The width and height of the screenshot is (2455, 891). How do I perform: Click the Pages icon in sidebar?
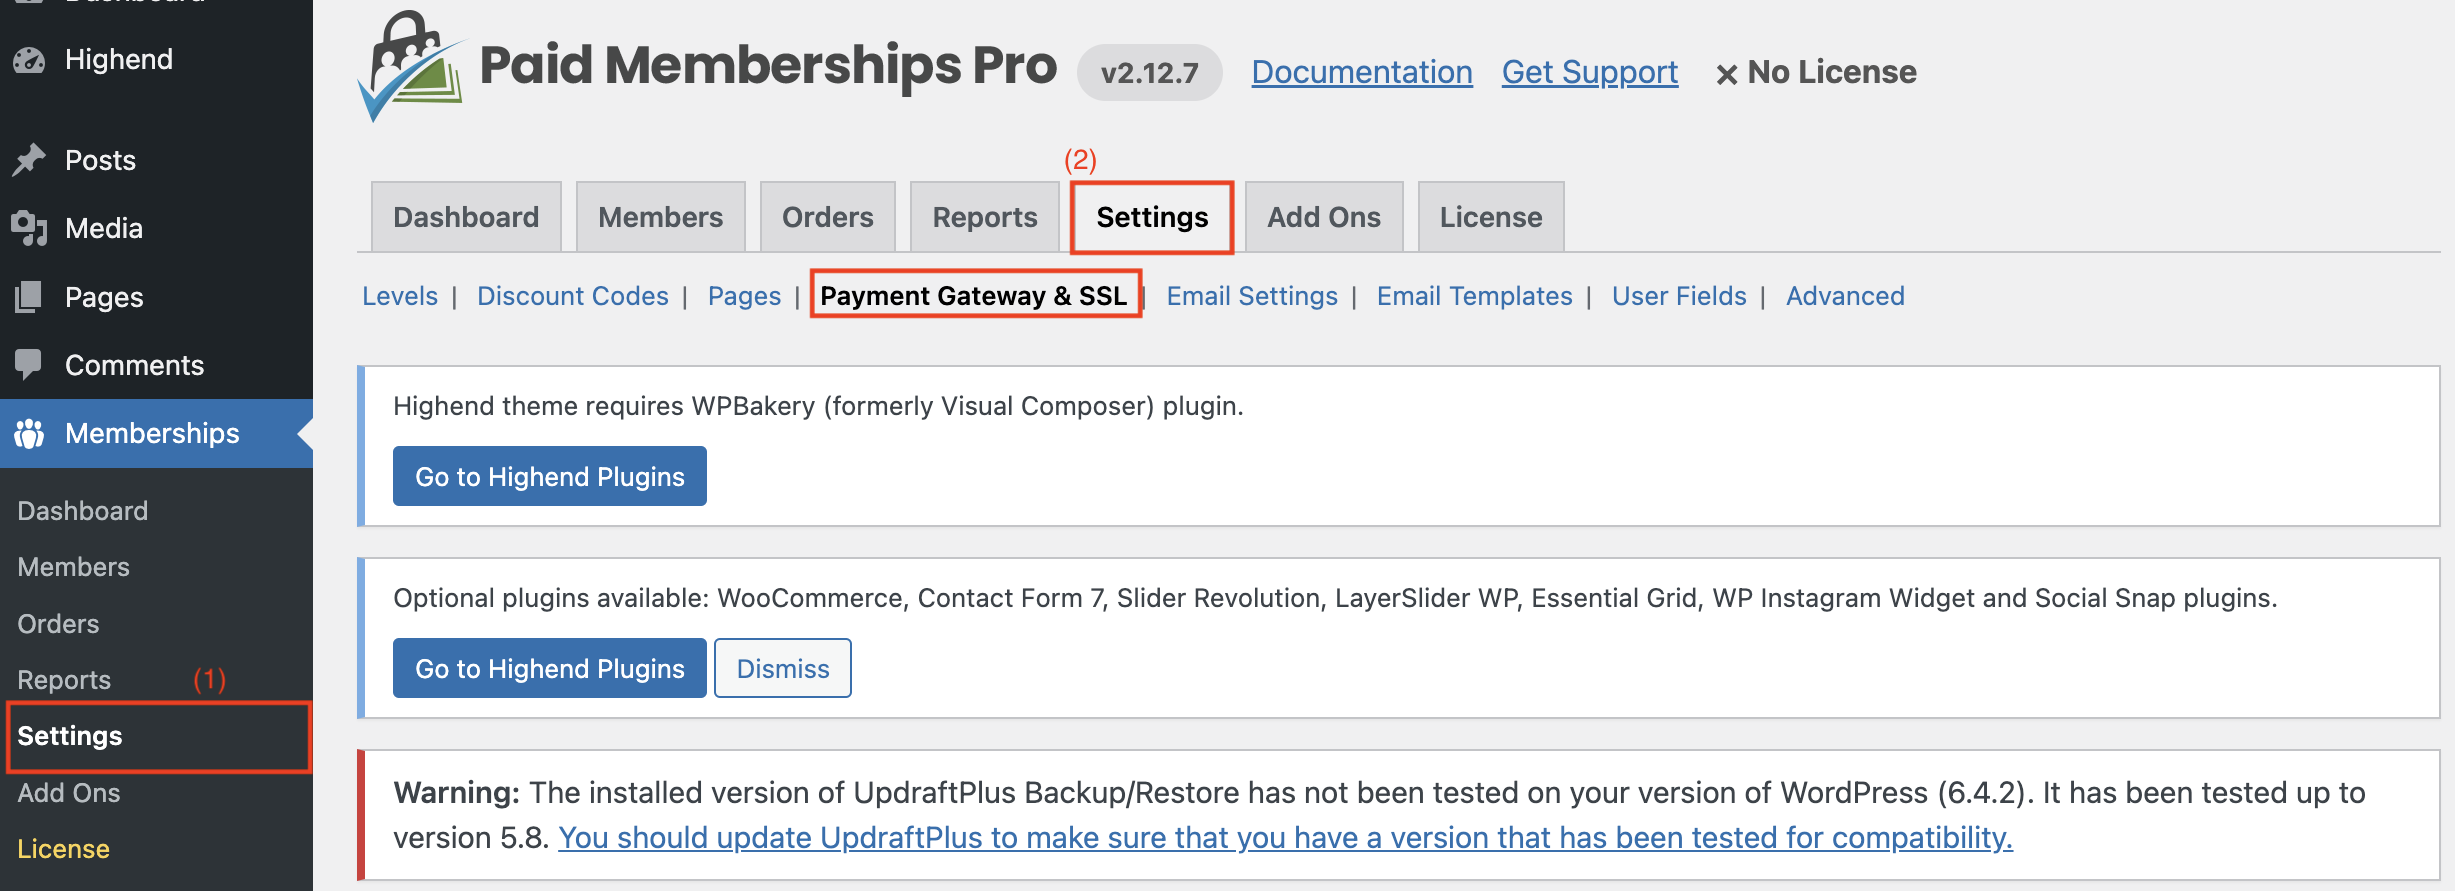pos(29,297)
